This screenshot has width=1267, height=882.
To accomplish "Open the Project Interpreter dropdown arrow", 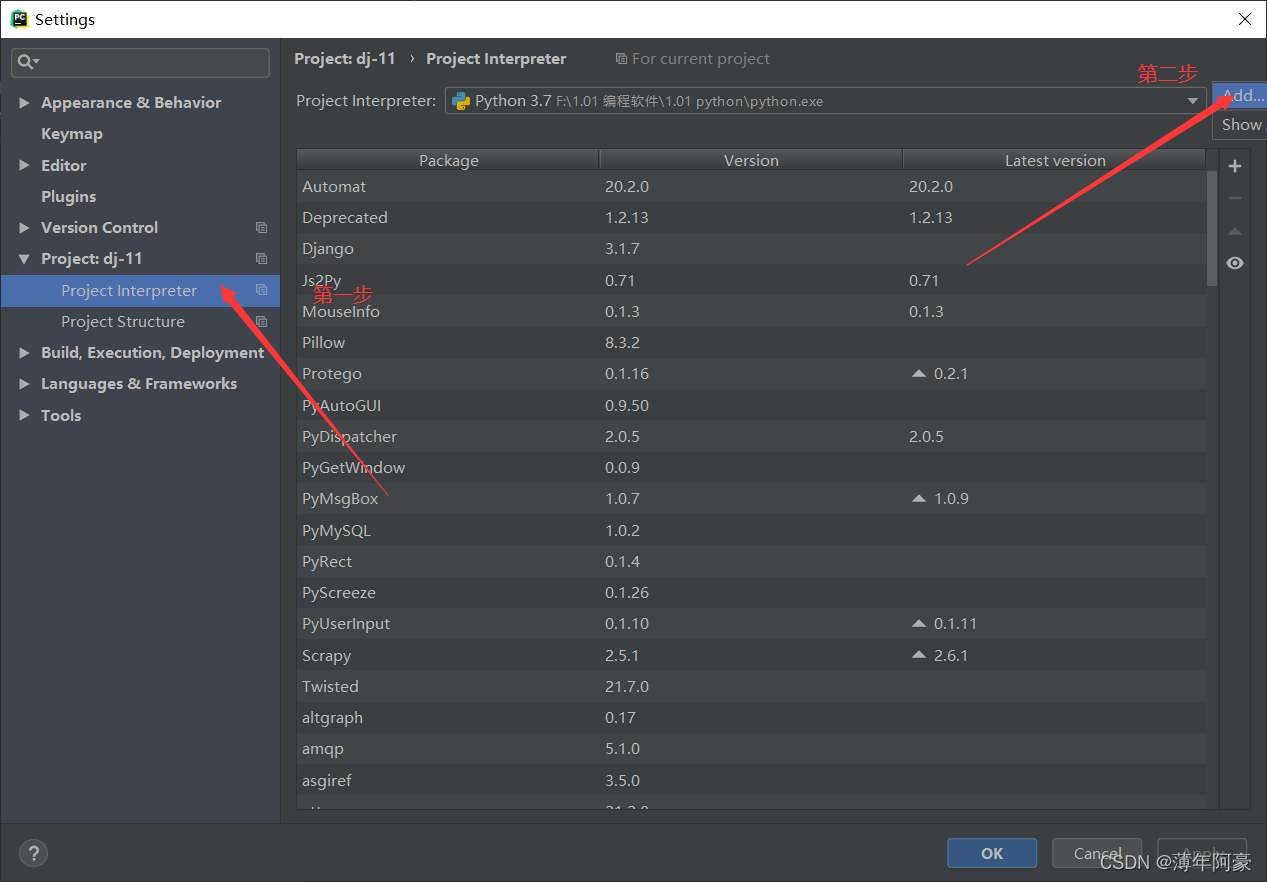I will [x=1192, y=101].
